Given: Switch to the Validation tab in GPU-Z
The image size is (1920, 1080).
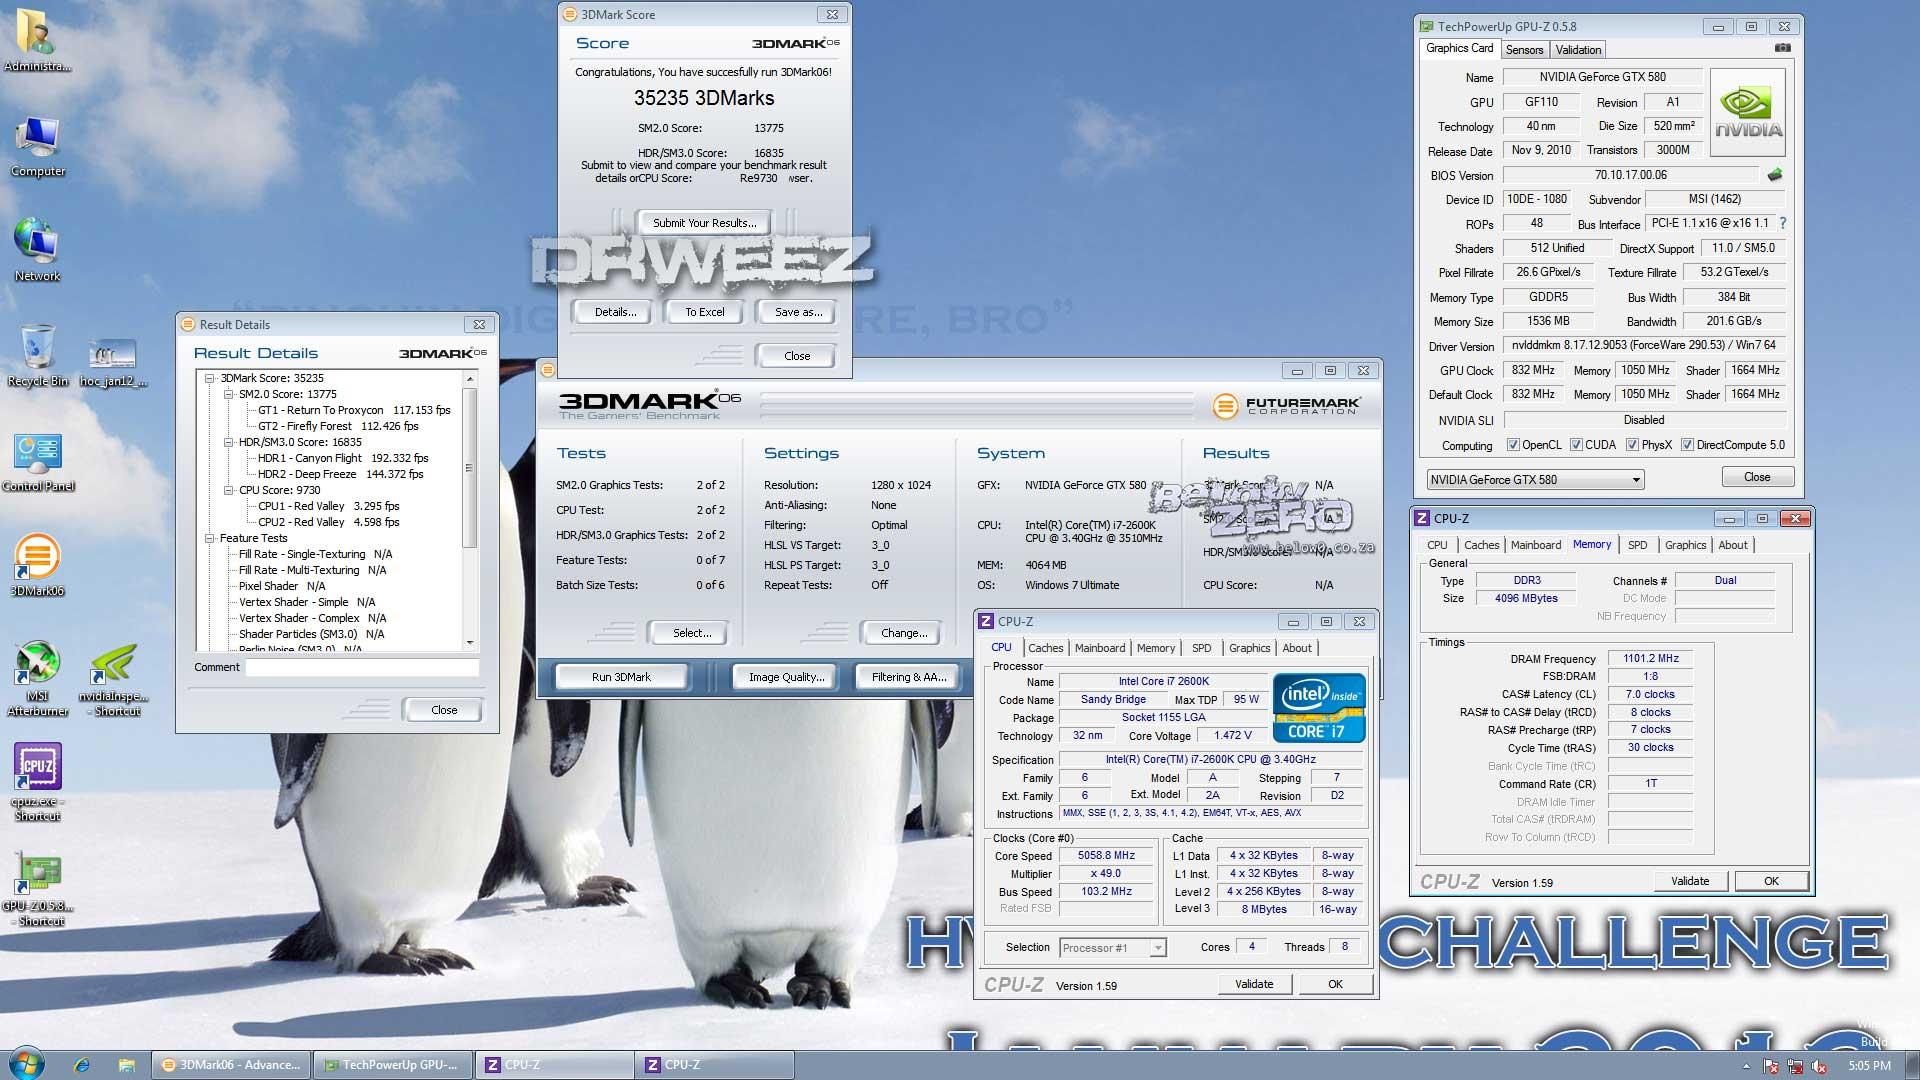Looking at the screenshot, I should click(1578, 49).
